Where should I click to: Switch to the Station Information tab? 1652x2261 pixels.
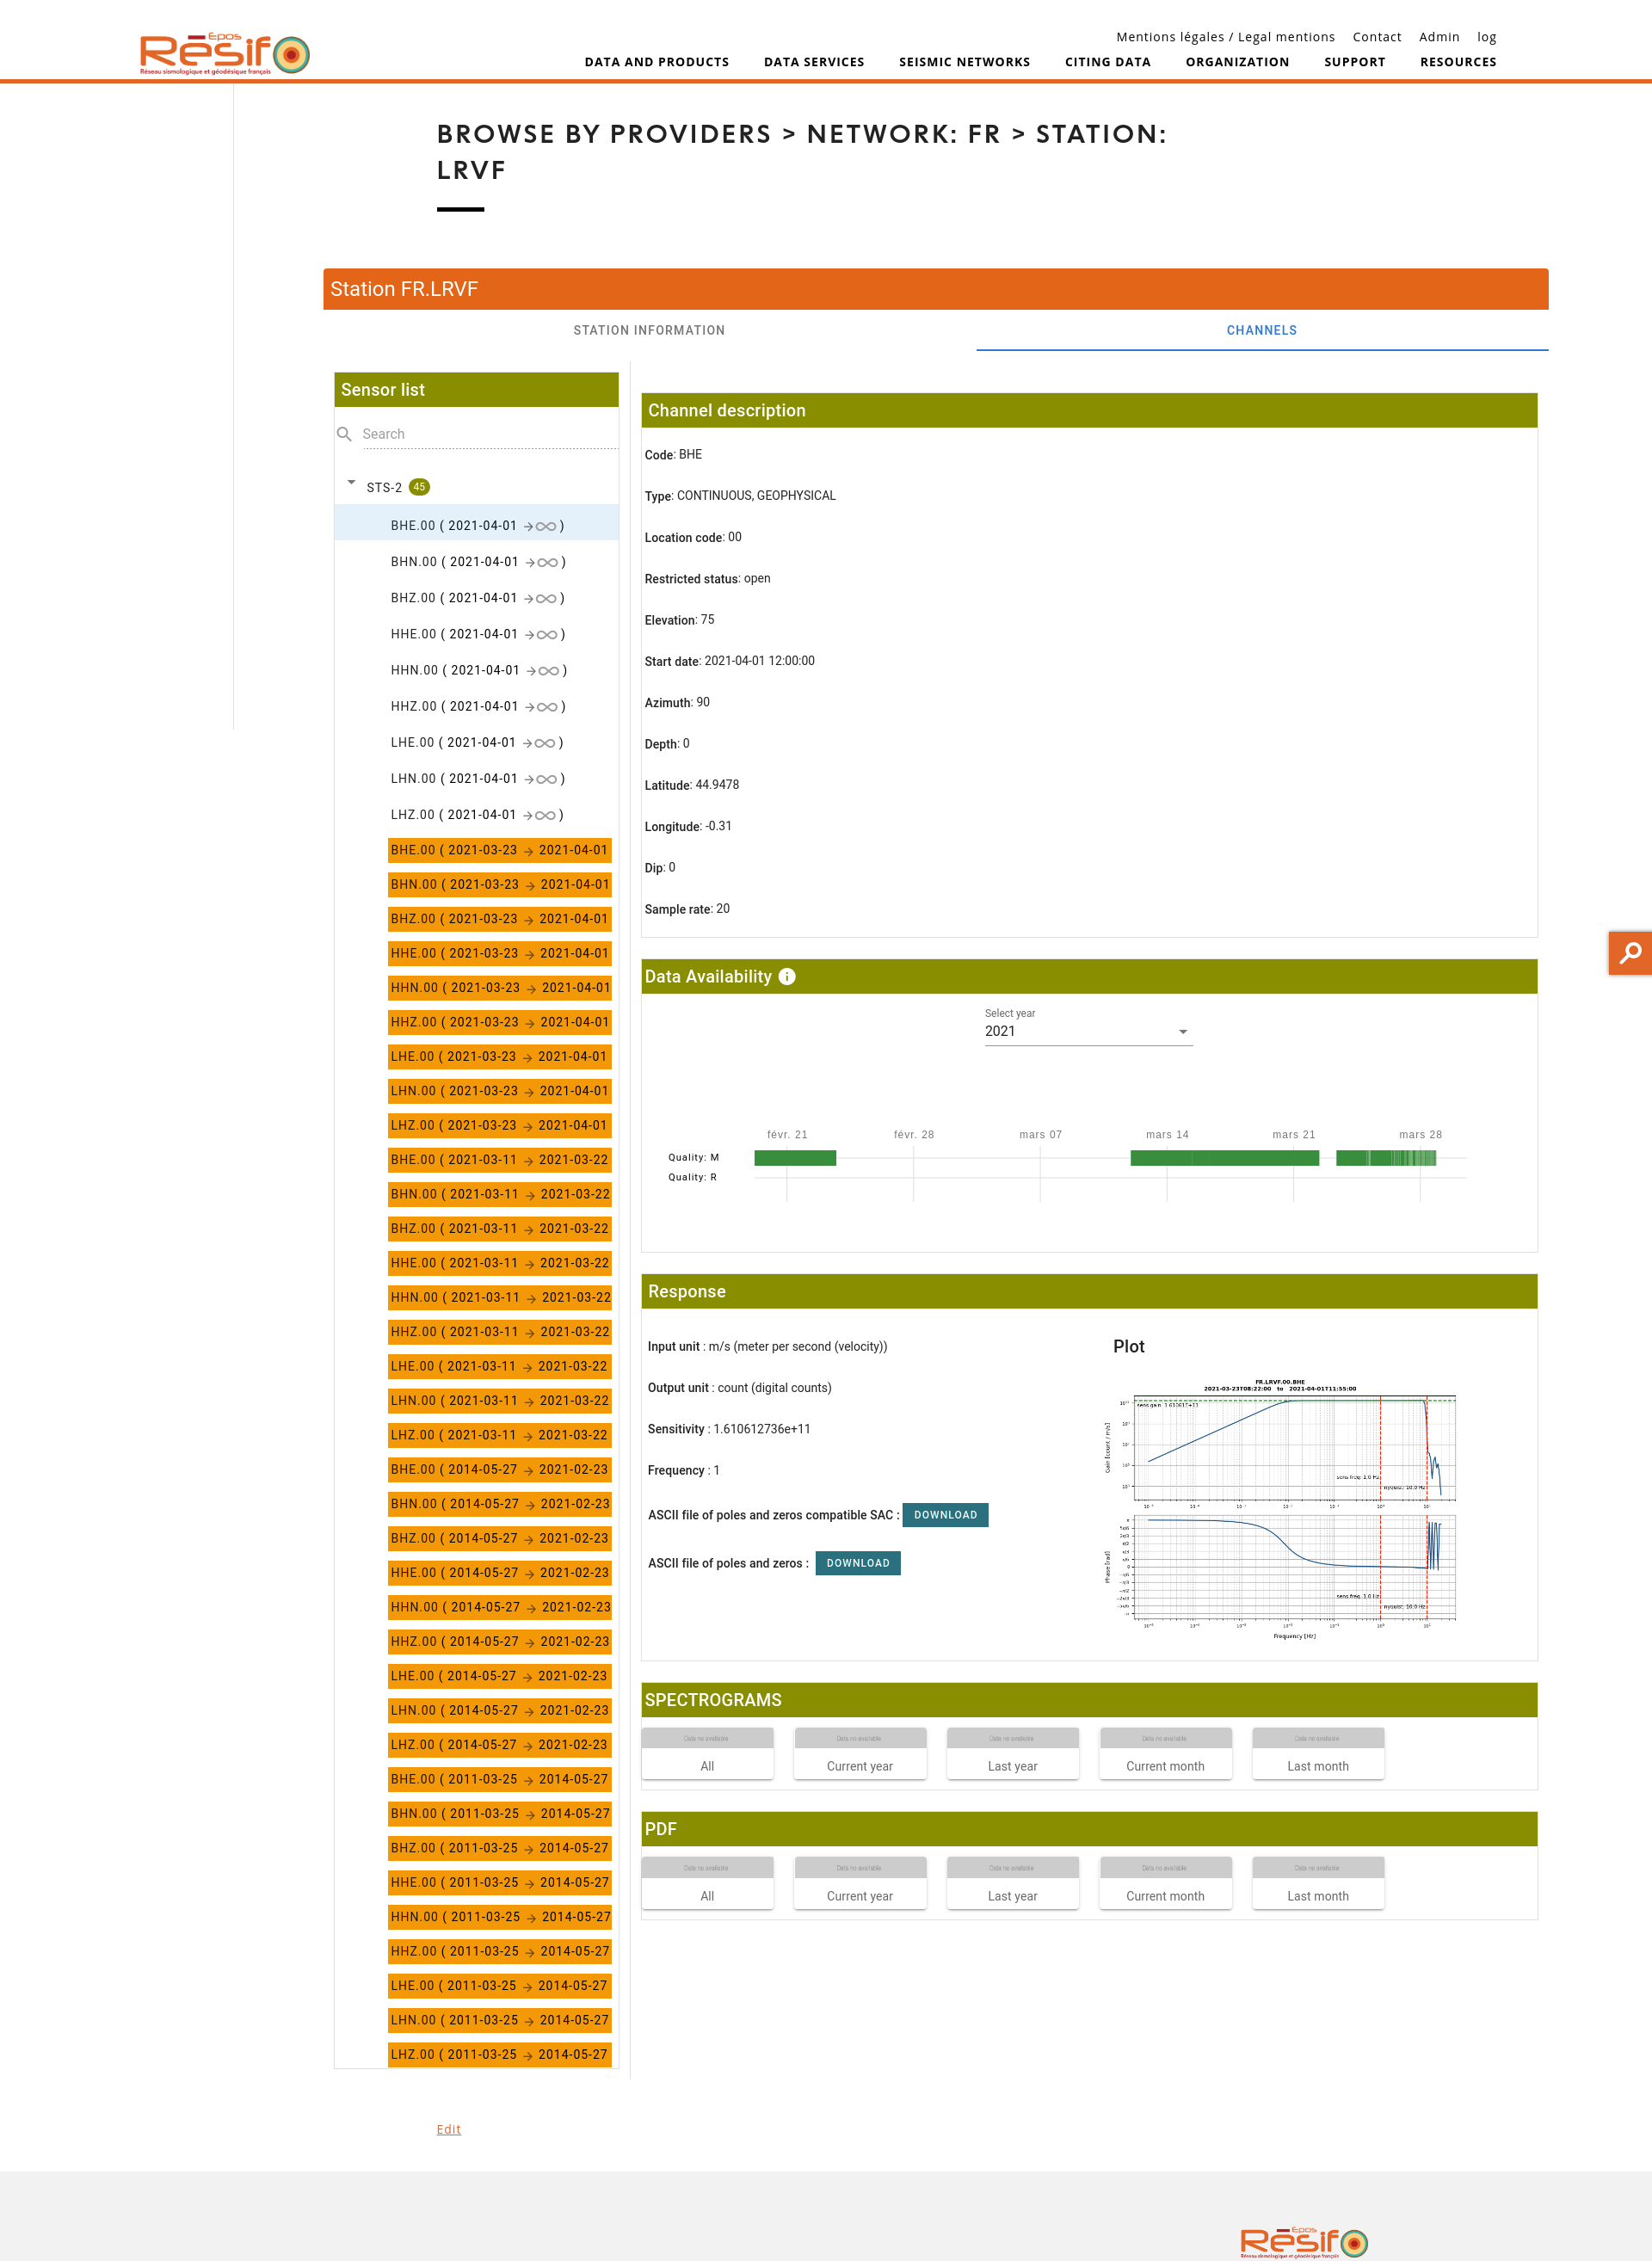pos(649,330)
